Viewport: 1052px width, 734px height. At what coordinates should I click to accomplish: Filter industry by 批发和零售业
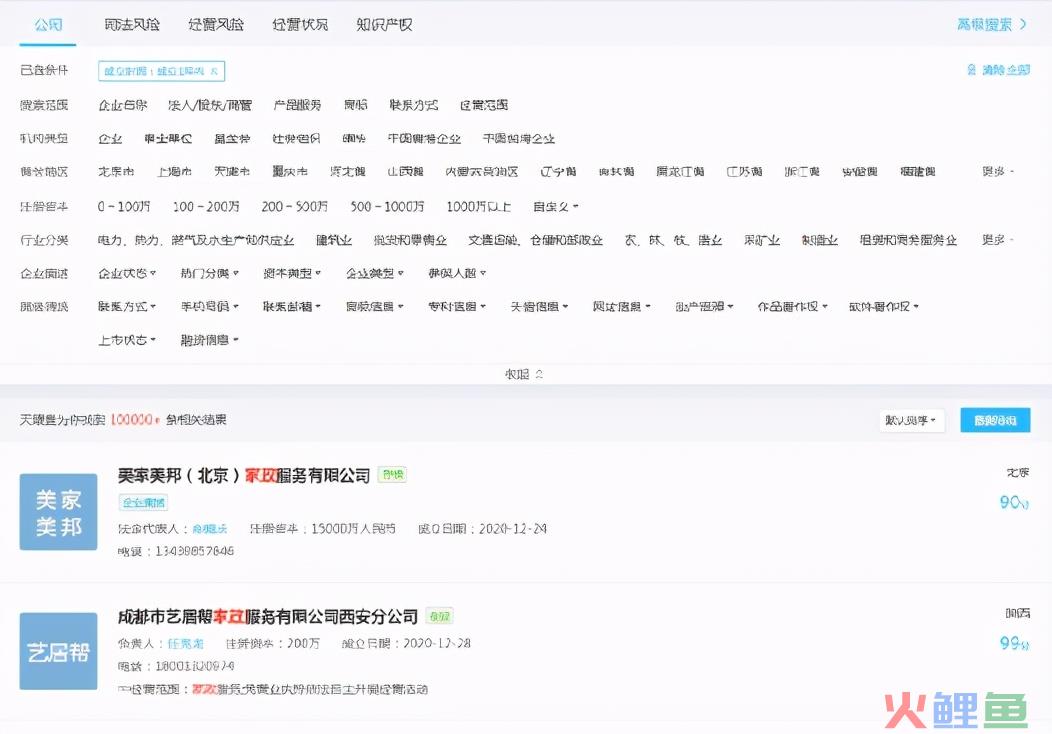click(410, 240)
